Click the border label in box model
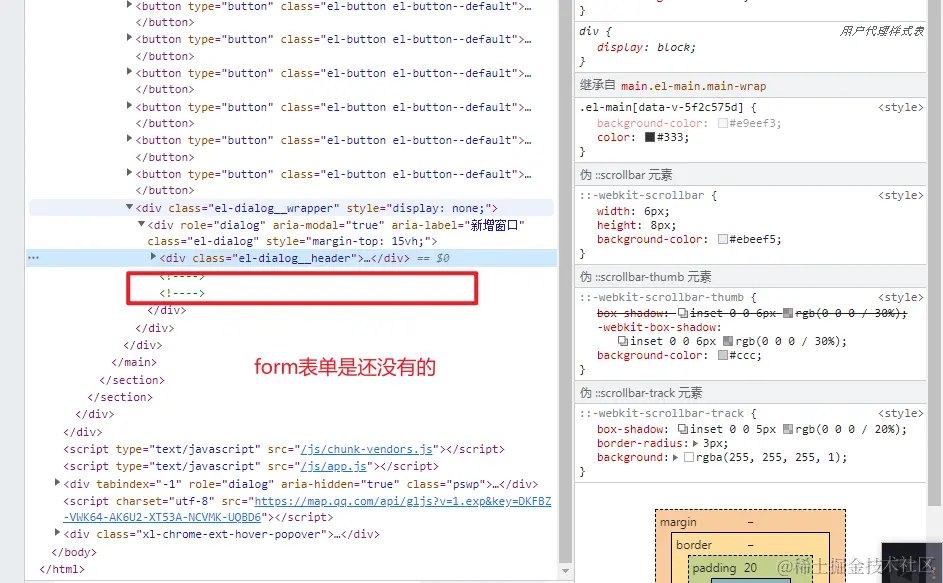 (x=693, y=545)
